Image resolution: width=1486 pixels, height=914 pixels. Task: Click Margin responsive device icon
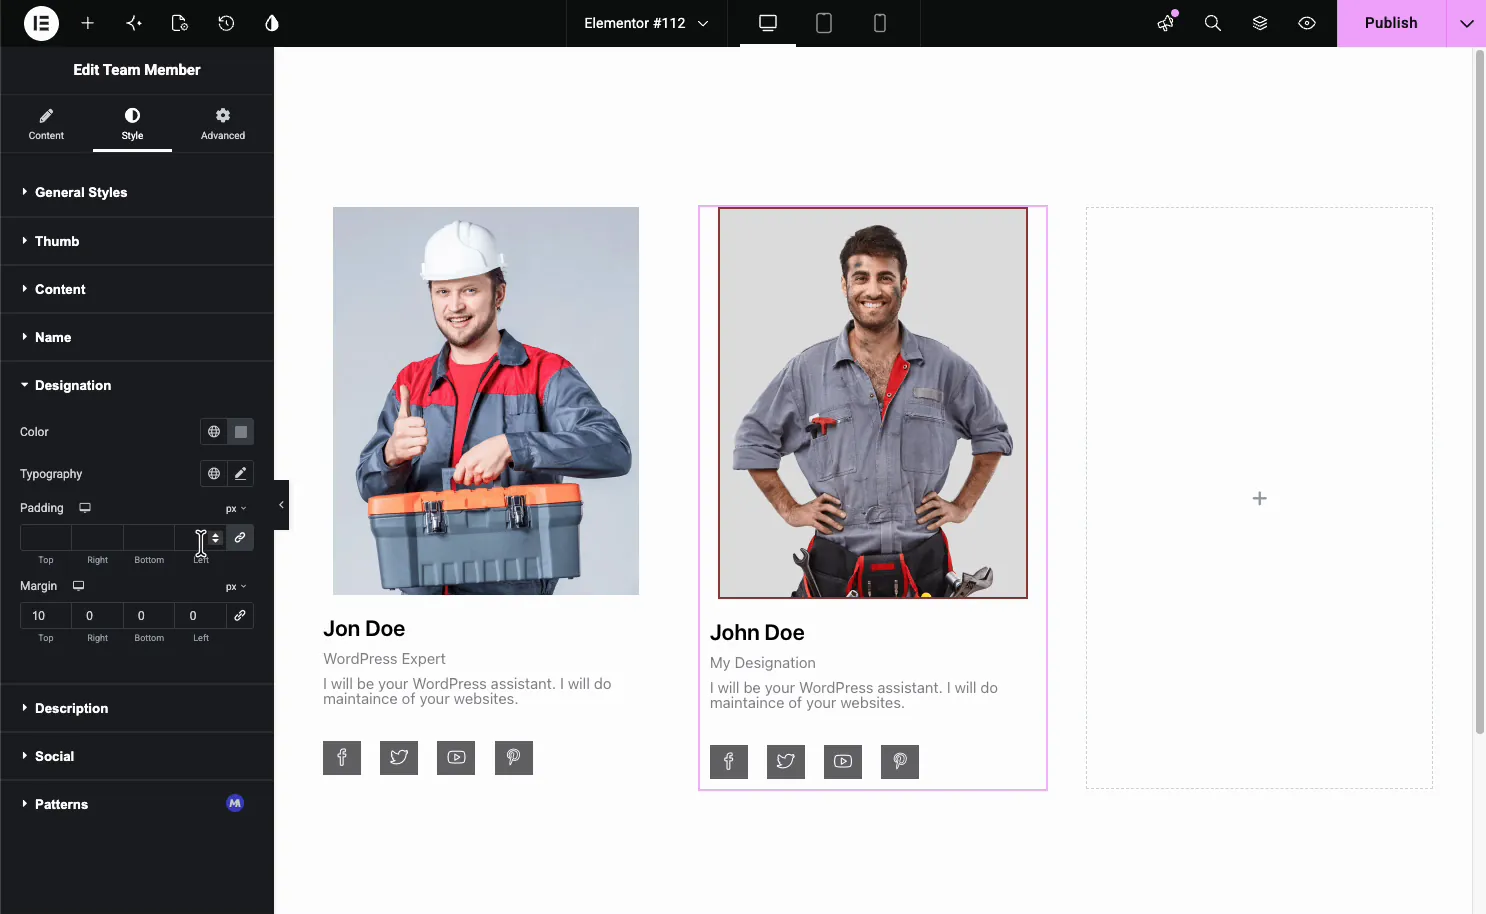click(78, 586)
